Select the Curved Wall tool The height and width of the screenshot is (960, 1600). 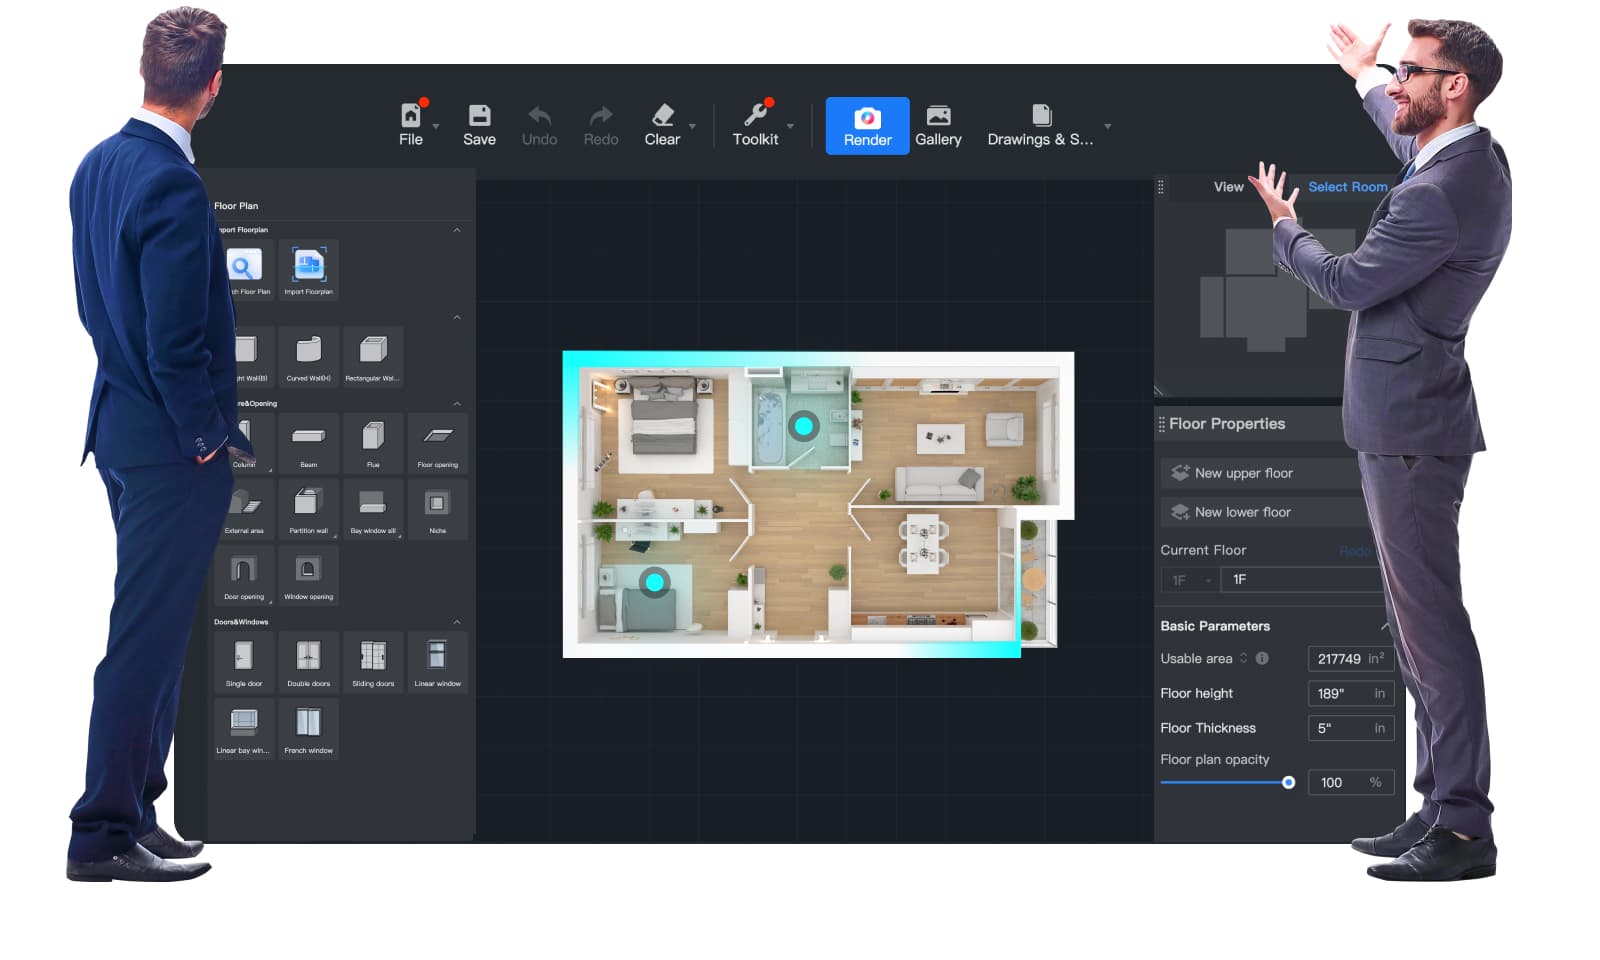coord(308,356)
